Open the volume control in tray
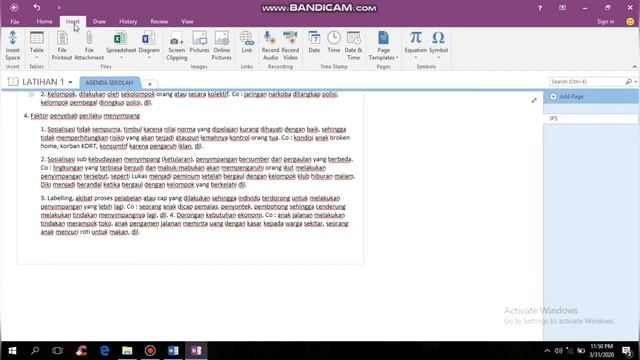 [x=558, y=351]
